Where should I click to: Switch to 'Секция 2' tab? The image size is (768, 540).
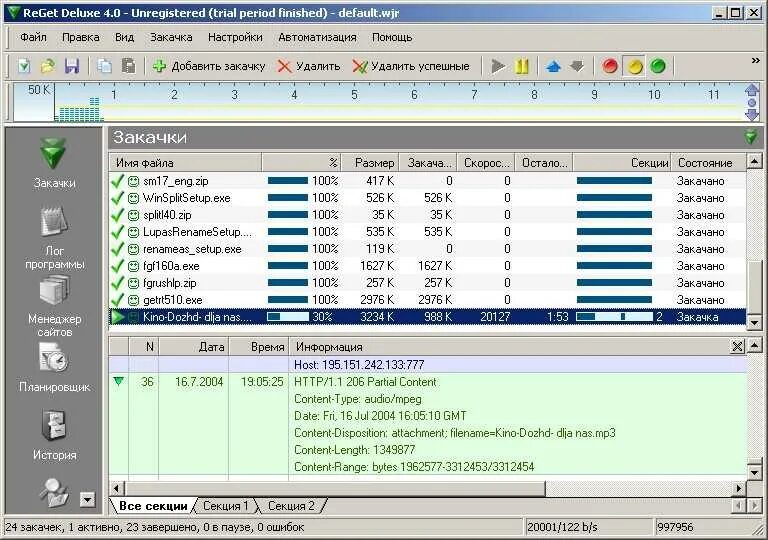pyautogui.click(x=291, y=506)
